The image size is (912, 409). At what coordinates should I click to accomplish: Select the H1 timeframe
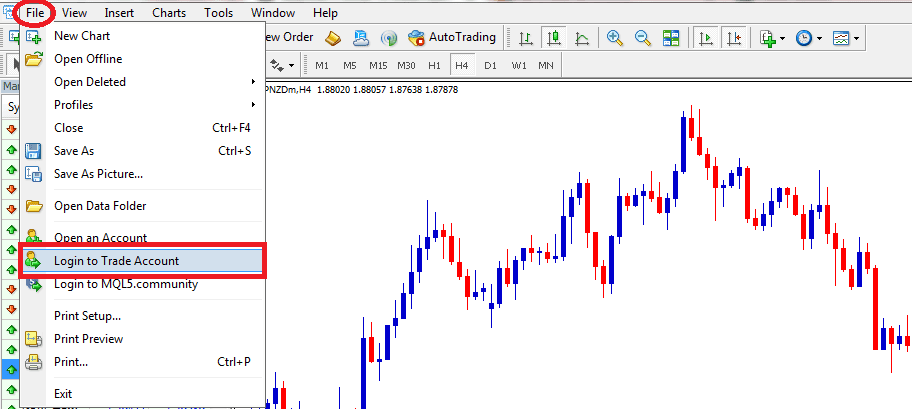coord(434,65)
